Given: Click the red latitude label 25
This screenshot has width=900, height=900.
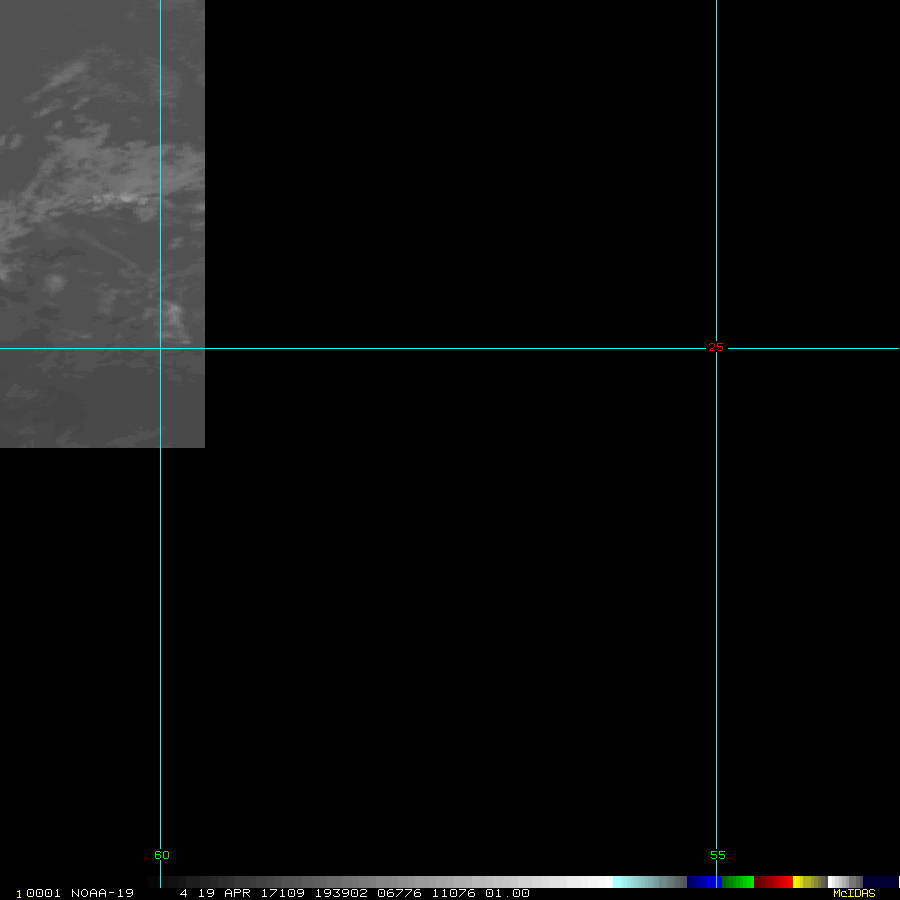Looking at the screenshot, I should coord(716,348).
